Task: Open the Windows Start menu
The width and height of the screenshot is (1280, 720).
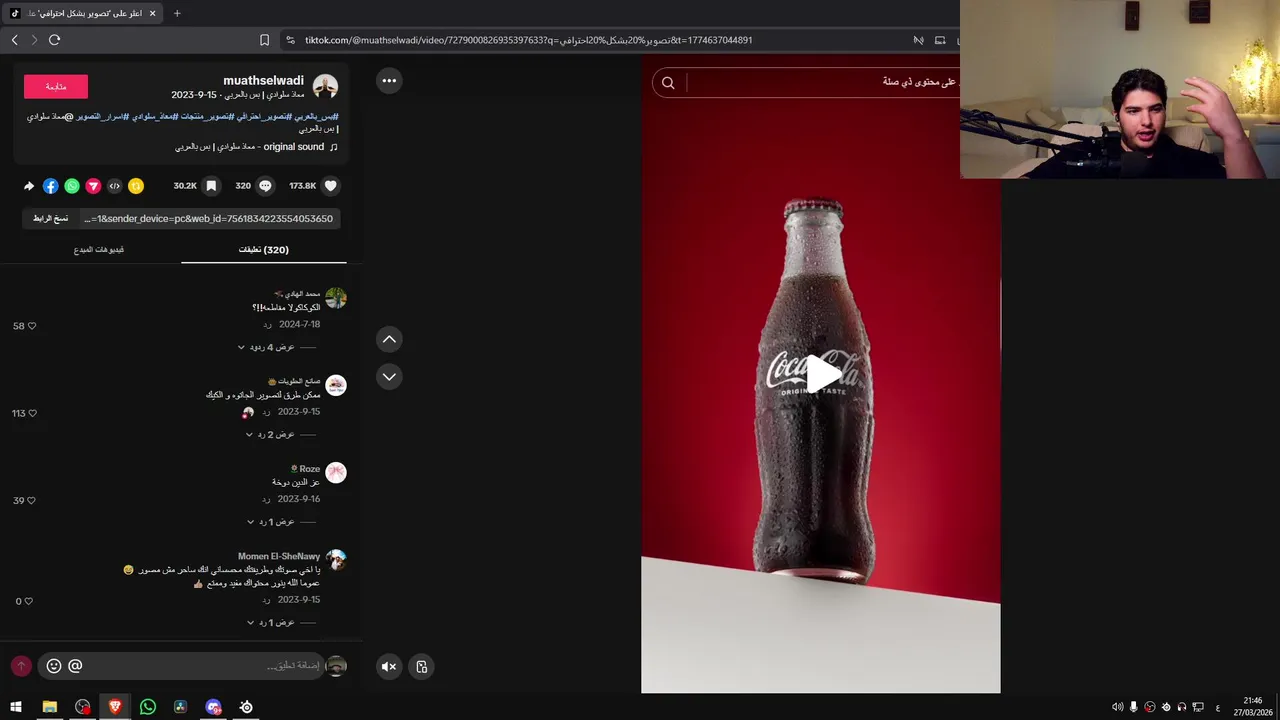Action: [16, 707]
